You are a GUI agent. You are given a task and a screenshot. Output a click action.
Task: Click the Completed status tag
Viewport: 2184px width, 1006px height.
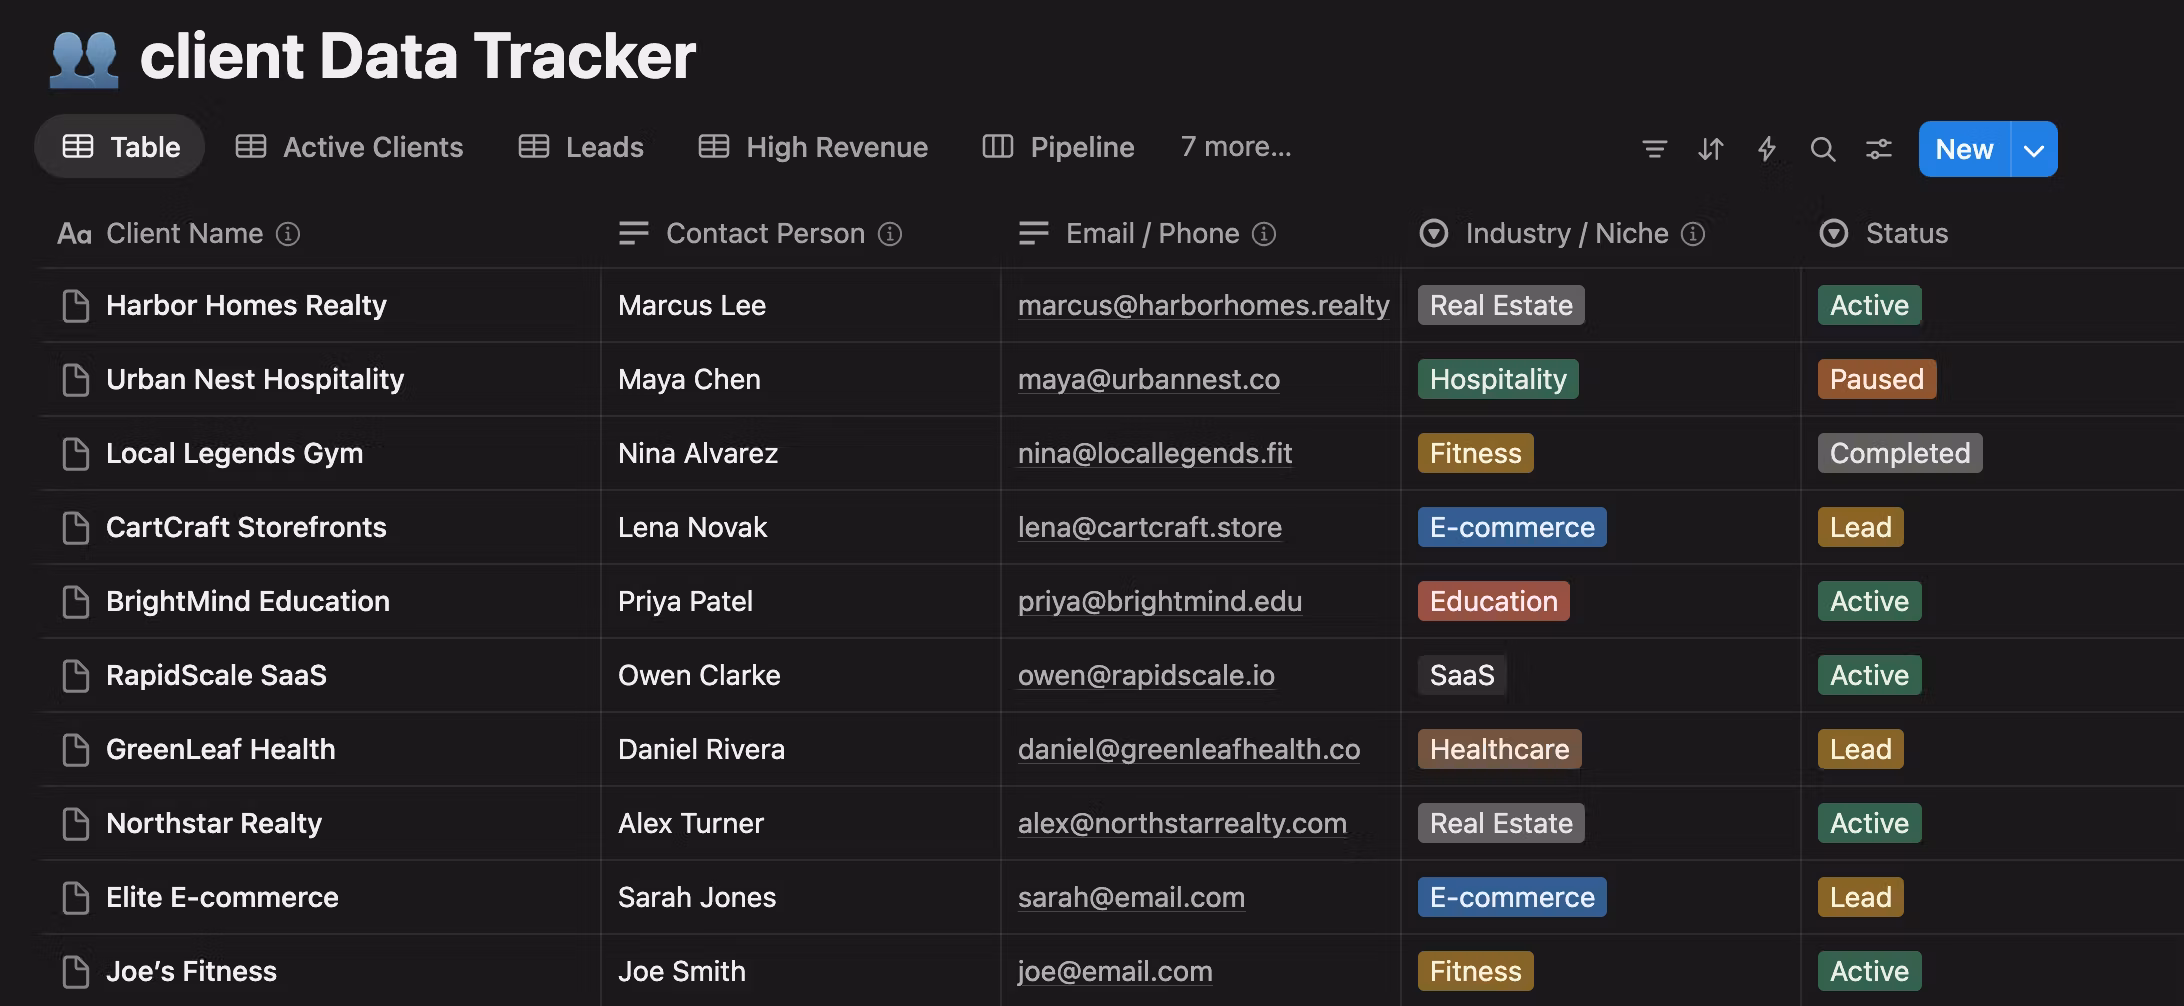click(1900, 453)
